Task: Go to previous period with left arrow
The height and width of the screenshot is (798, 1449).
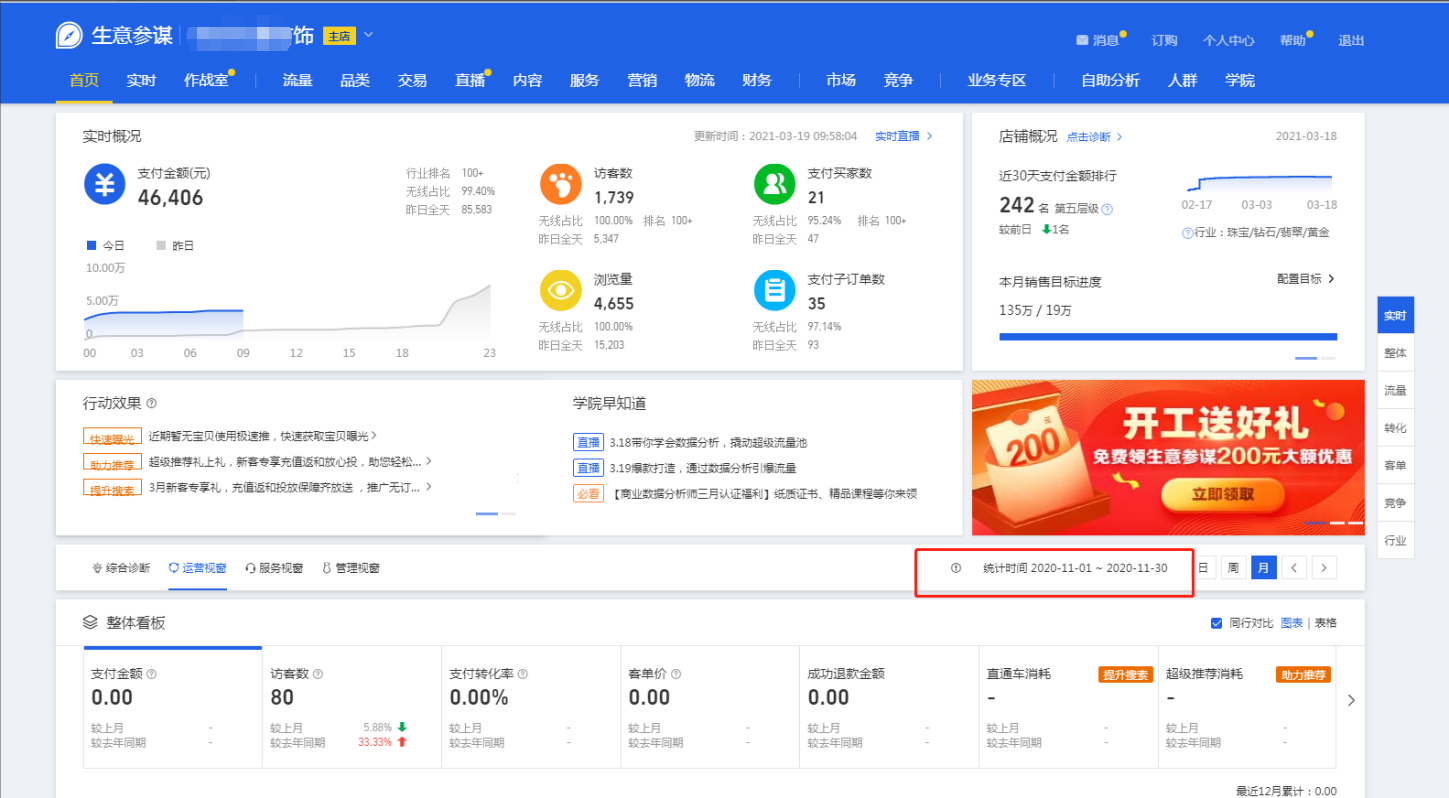Action: pyautogui.click(x=1294, y=568)
